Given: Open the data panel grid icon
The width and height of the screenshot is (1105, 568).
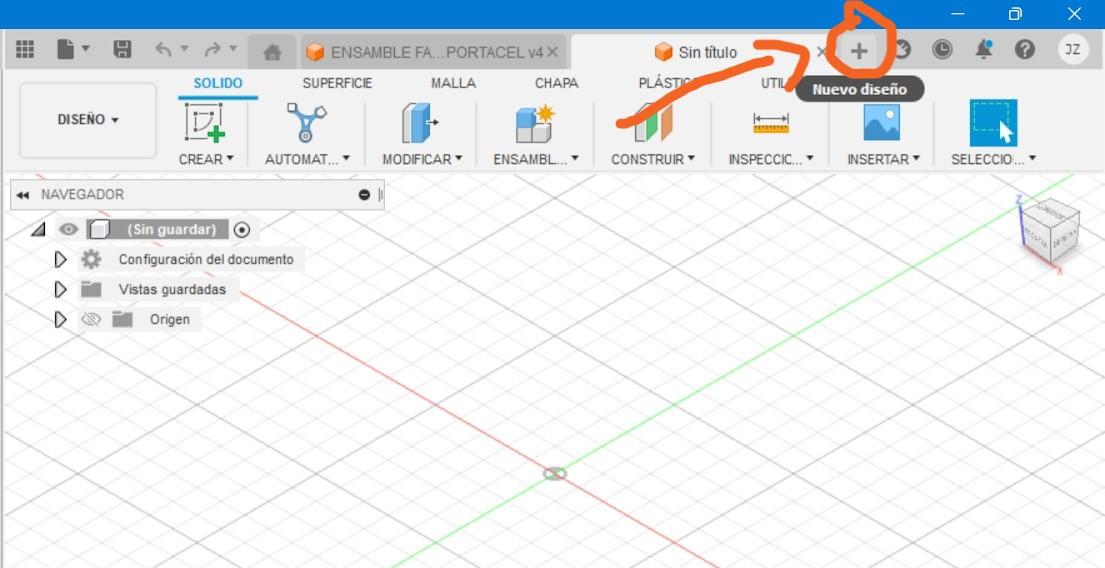Looking at the screenshot, I should 25,49.
